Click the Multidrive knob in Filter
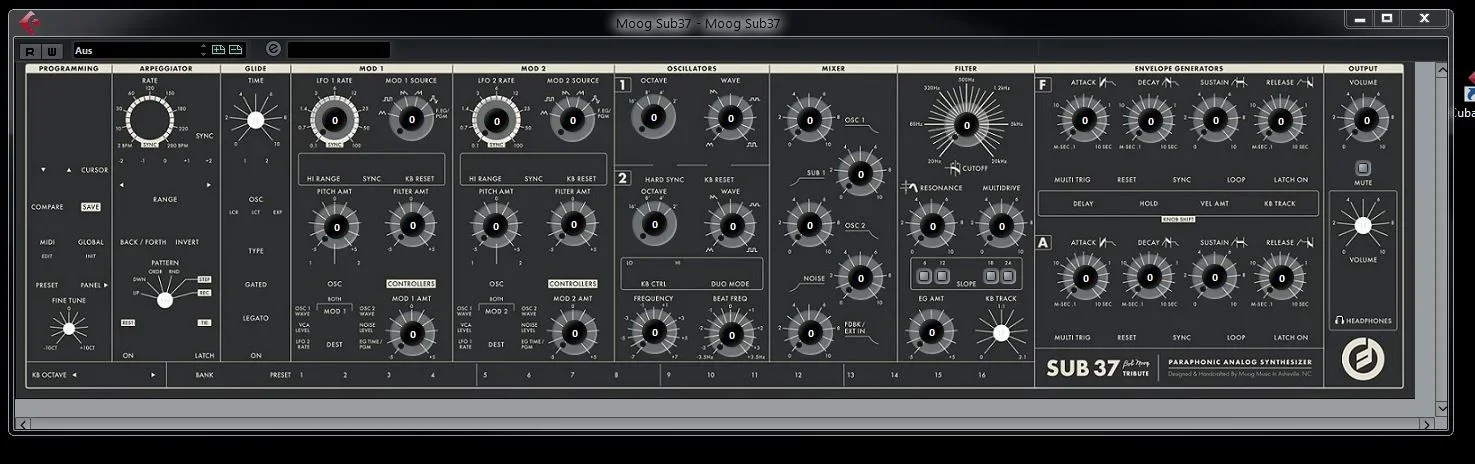 pos(1001,226)
